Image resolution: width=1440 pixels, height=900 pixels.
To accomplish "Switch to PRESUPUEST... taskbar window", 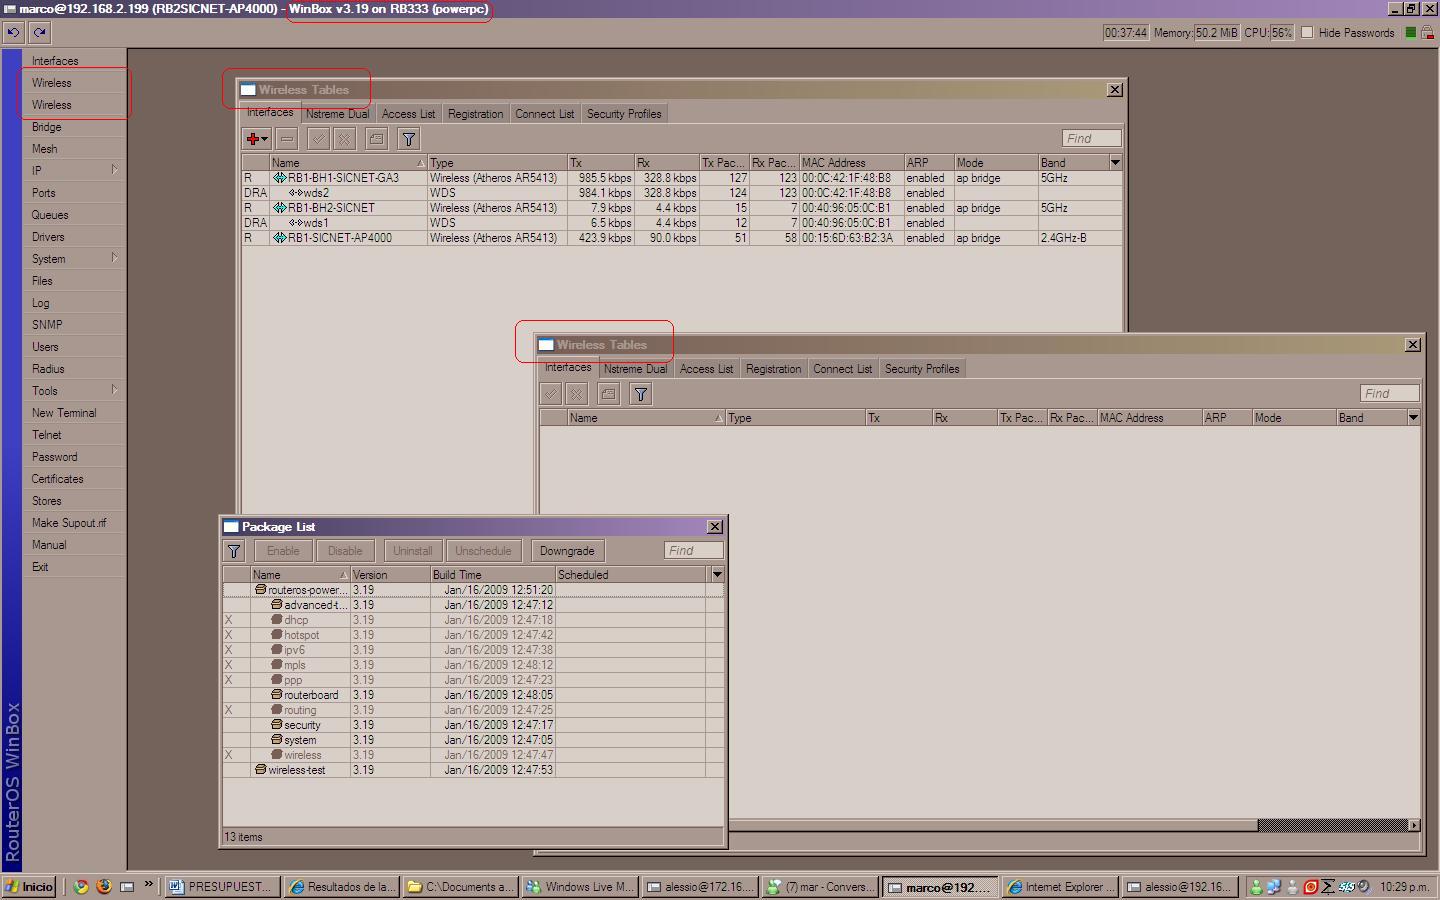I will pos(221,887).
